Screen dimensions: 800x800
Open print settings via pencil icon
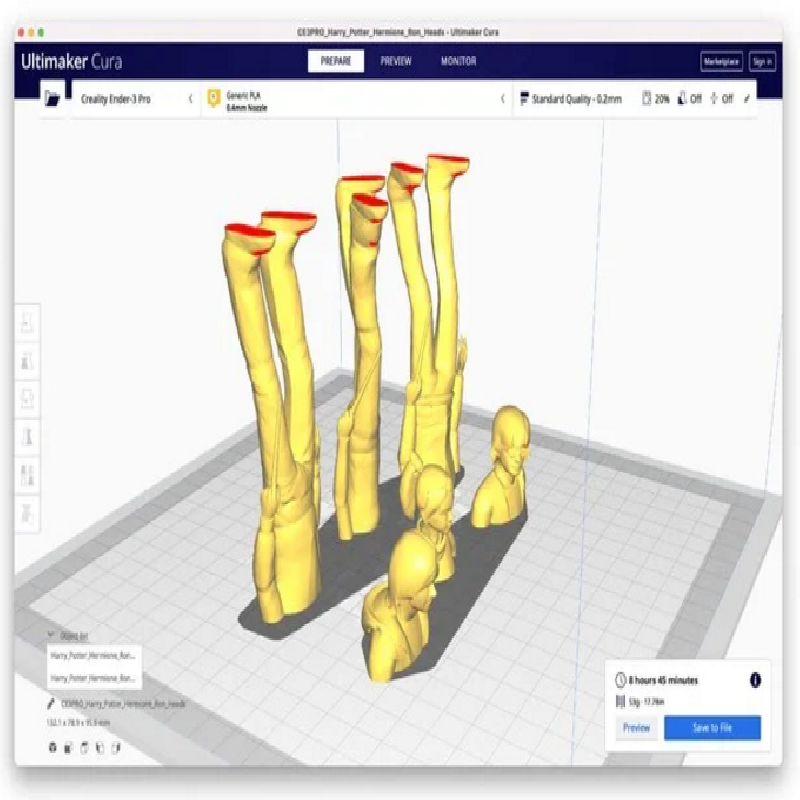click(747, 99)
